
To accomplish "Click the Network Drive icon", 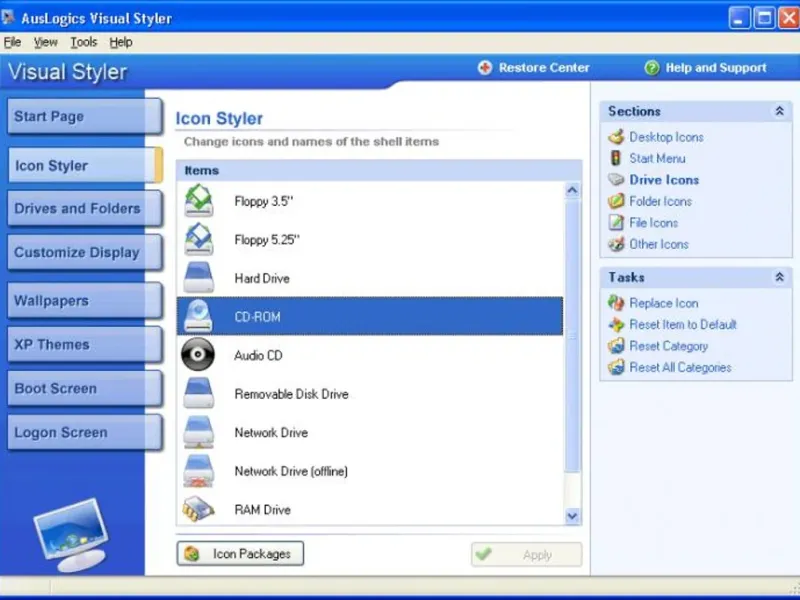I will tap(198, 432).
